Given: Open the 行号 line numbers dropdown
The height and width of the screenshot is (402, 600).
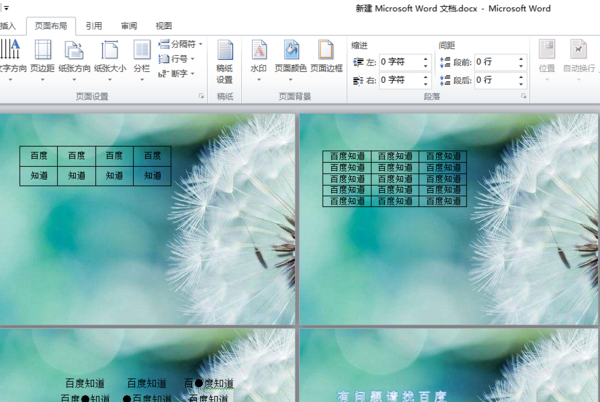Looking at the screenshot, I should pyautogui.click(x=177, y=59).
